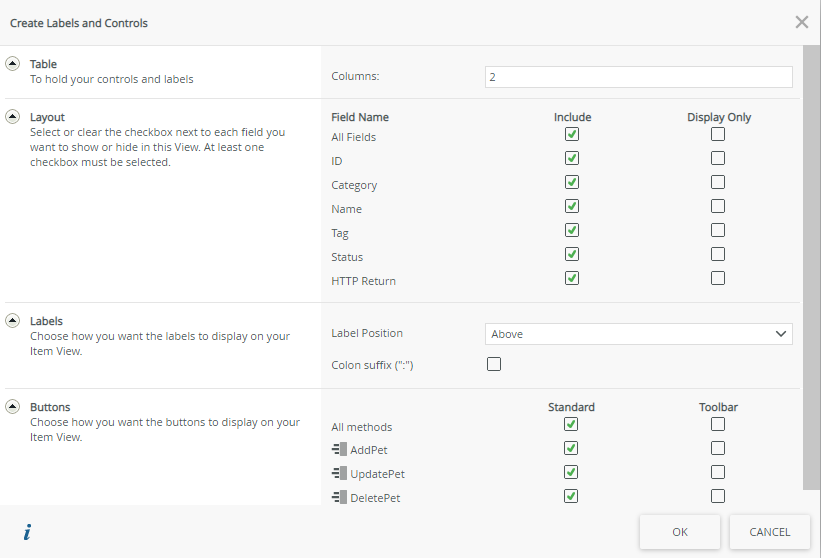Collapse the Layout section
Screen dimensions: 821x558
tap(13, 116)
